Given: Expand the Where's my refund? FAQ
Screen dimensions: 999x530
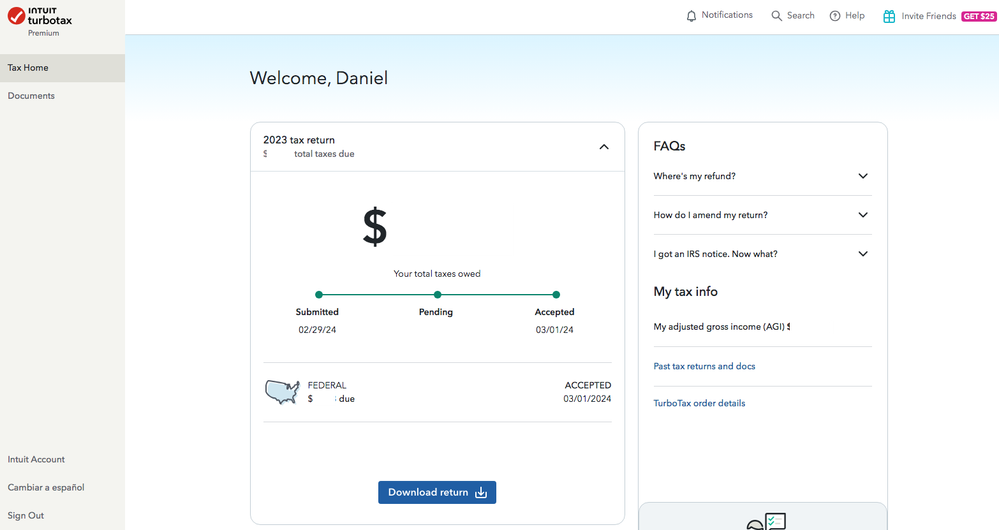Looking at the screenshot, I should click(x=762, y=176).
